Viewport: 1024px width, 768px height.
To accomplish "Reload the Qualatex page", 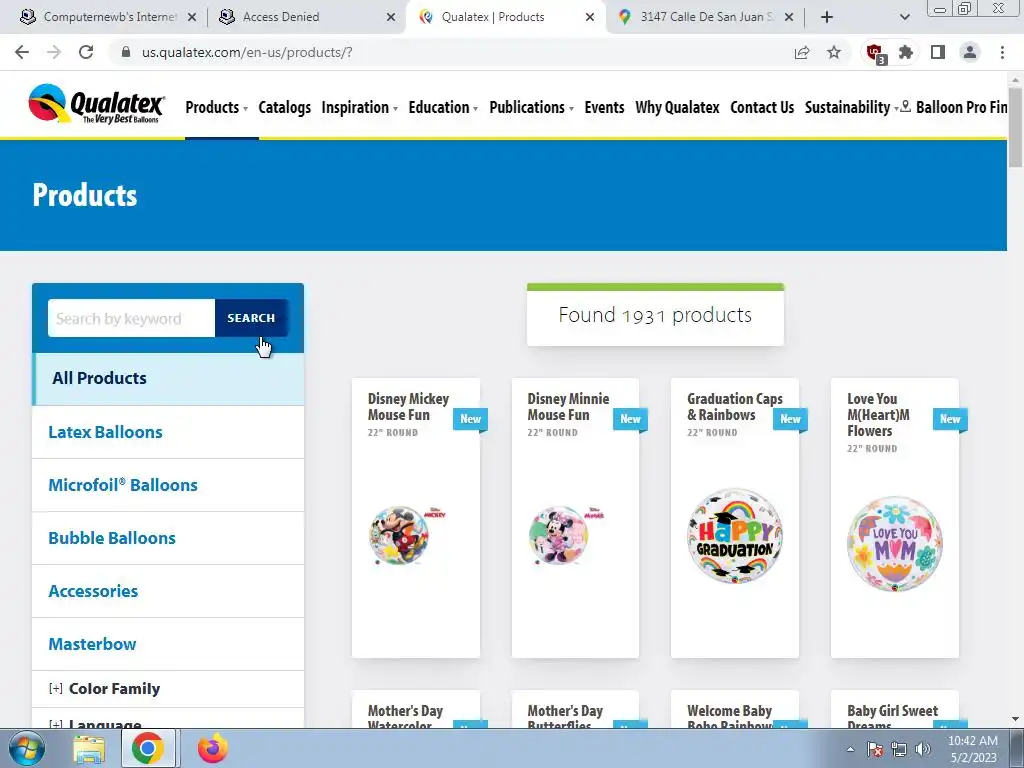I will pyautogui.click(x=86, y=52).
